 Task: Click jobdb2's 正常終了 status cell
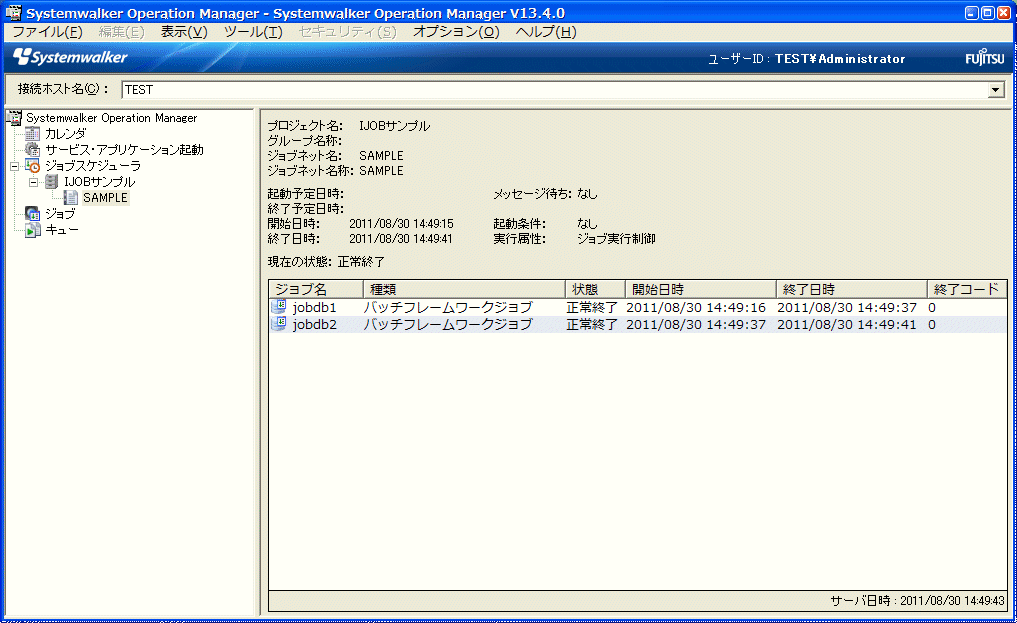tap(592, 325)
